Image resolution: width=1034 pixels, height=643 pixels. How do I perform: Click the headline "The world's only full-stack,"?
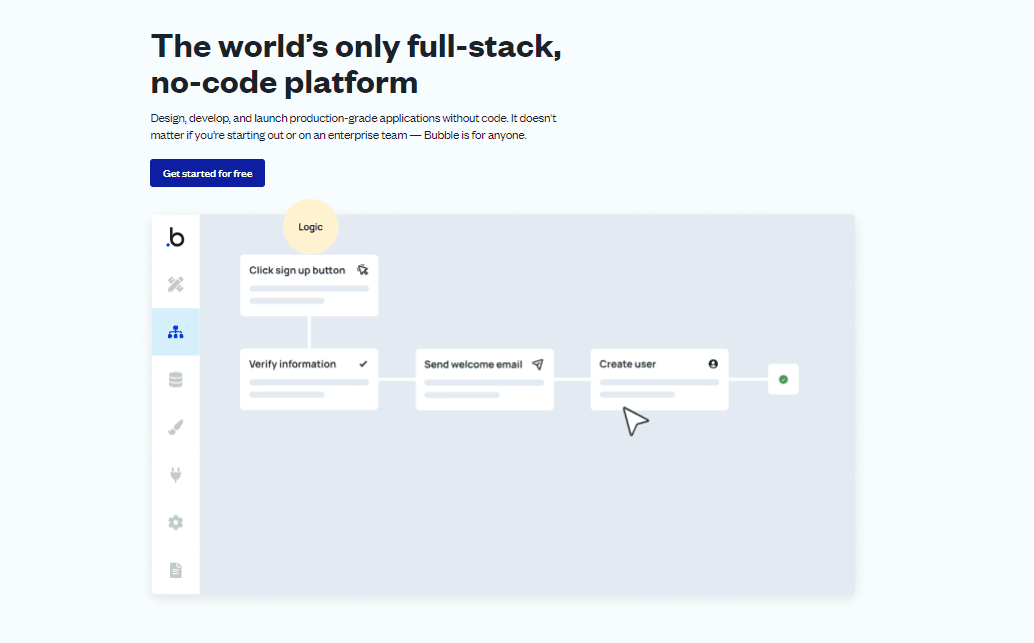(x=356, y=46)
